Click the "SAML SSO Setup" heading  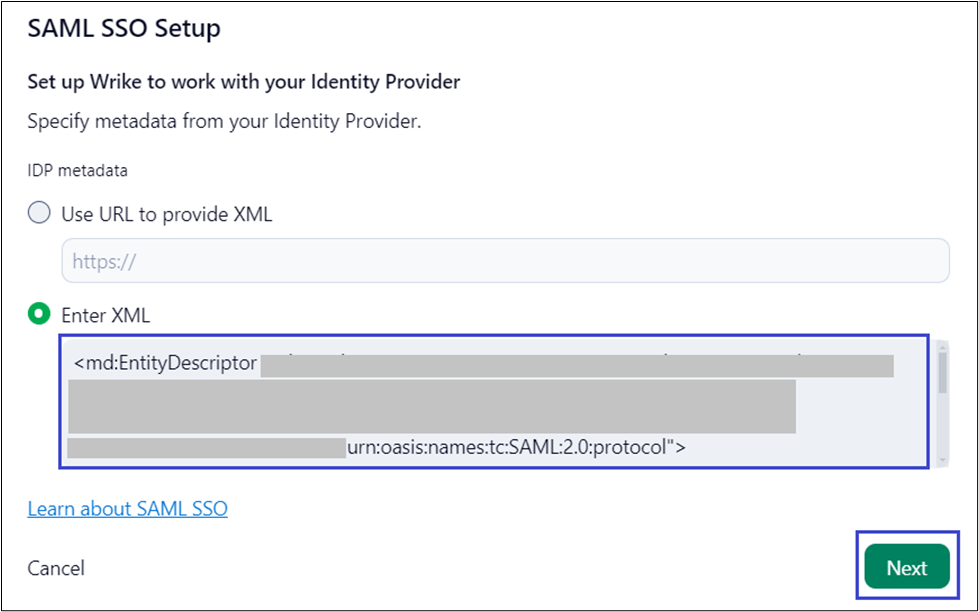pos(123,29)
